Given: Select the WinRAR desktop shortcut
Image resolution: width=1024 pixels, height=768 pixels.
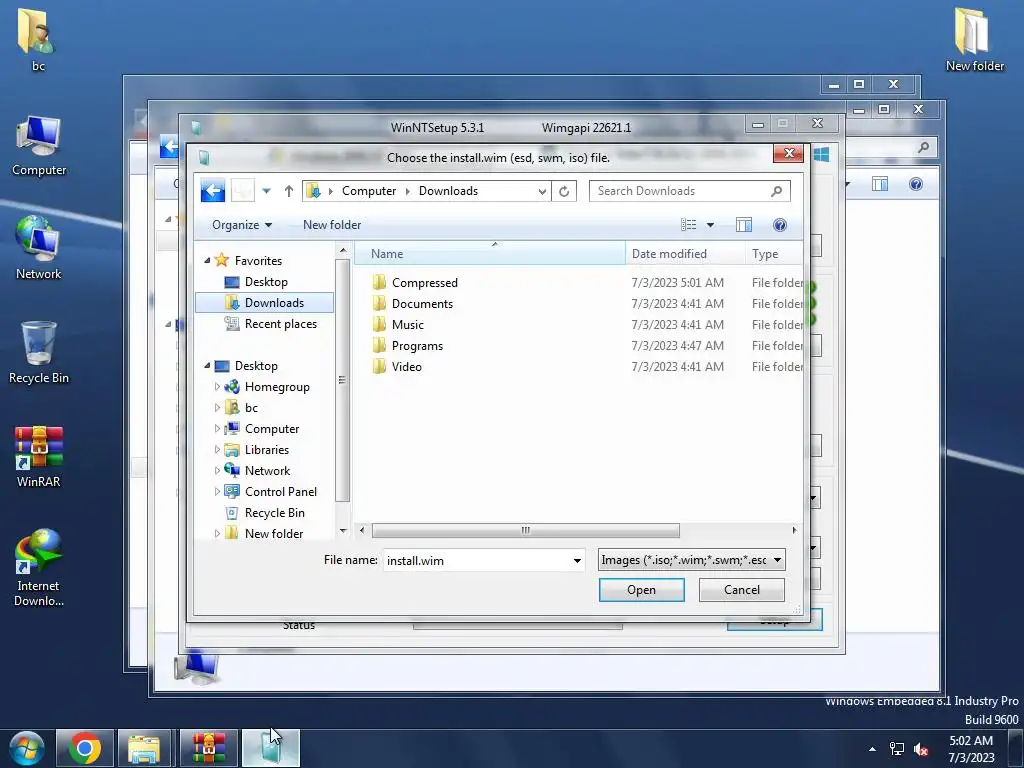Looking at the screenshot, I should 39,456.
